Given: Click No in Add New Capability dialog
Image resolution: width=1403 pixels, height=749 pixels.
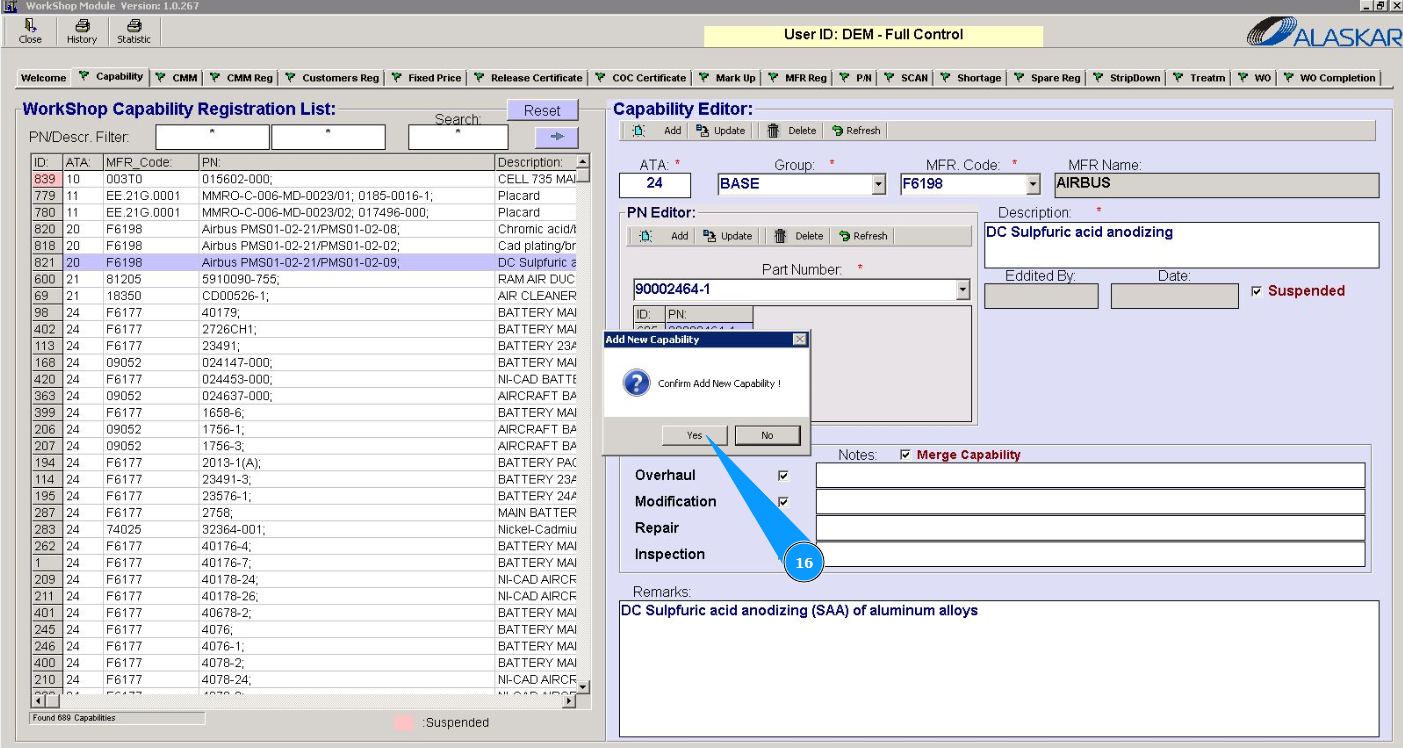Looking at the screenshot, I should click(x=767, y=435).
